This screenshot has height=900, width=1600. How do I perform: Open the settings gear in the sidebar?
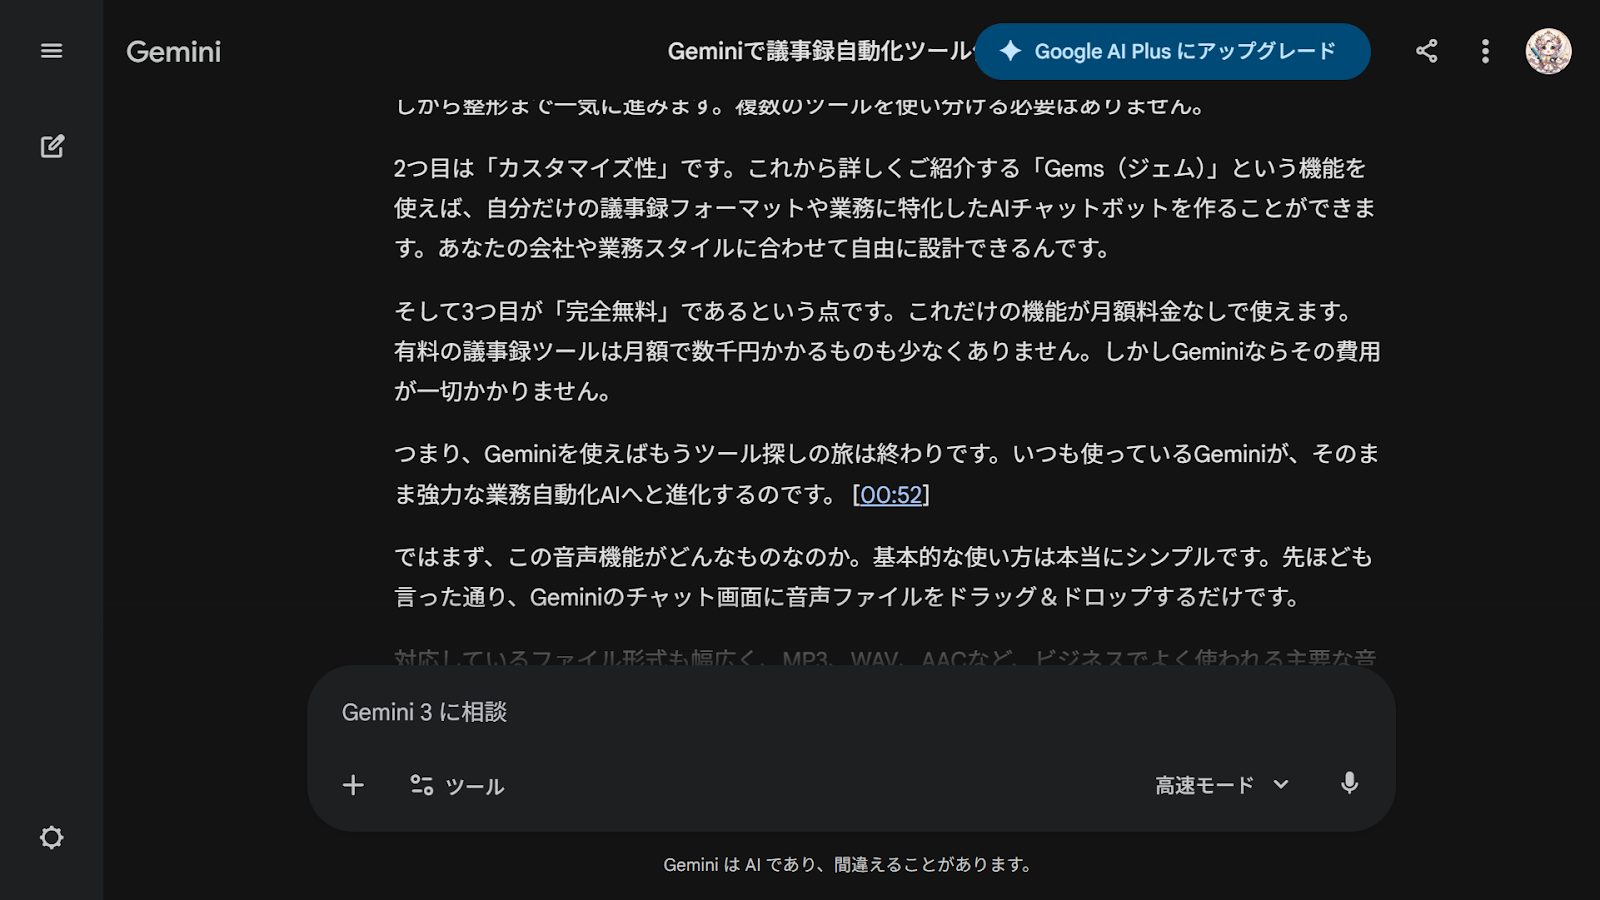click(x=51, y=837)
